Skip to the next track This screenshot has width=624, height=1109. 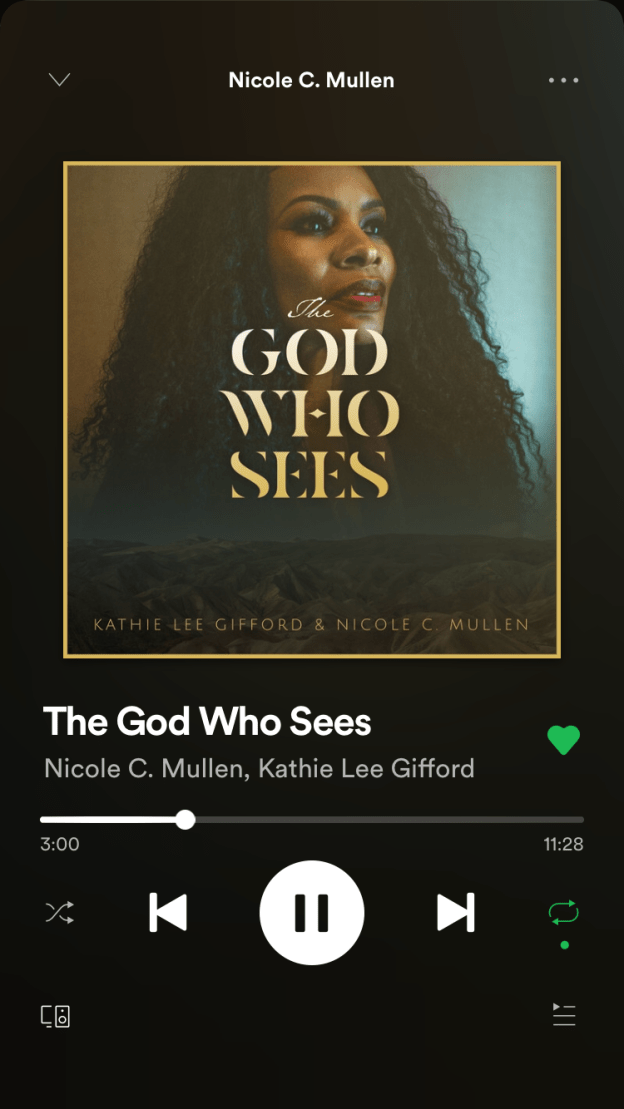[x=456, y=912]
